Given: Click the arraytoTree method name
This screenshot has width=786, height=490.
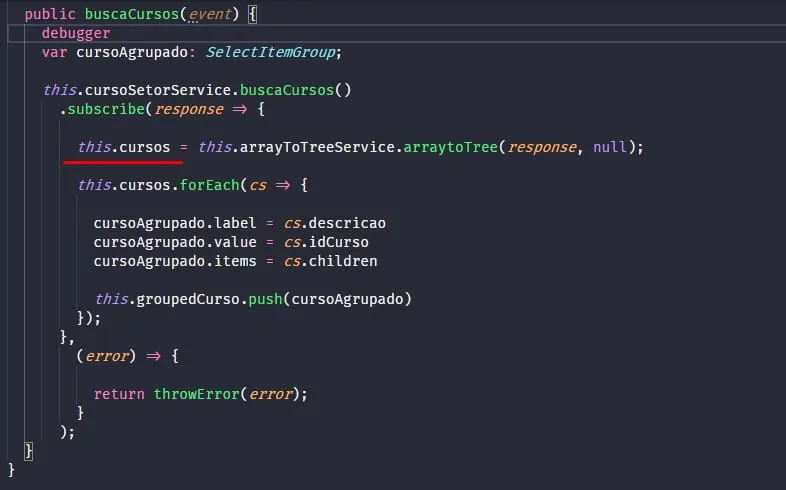Looking at the screenshot, I should click(x=450, y=147).
